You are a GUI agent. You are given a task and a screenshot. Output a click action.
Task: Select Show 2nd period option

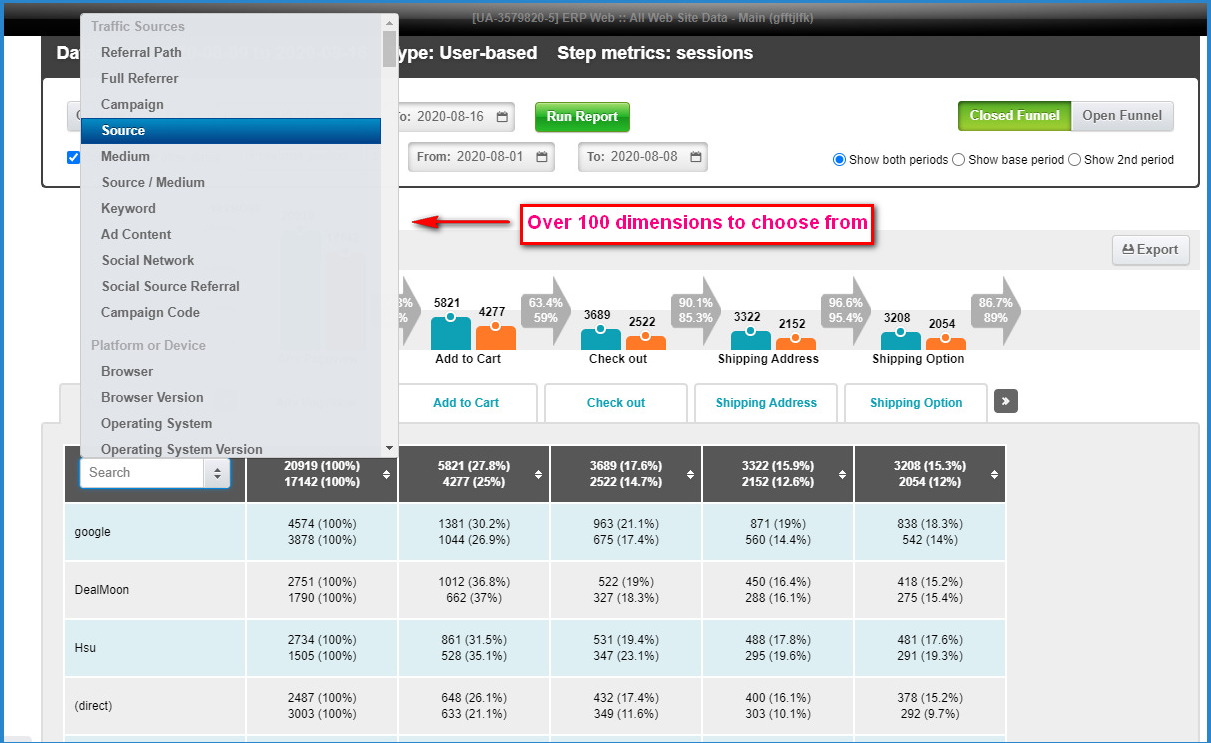(x=1074, y=160)
